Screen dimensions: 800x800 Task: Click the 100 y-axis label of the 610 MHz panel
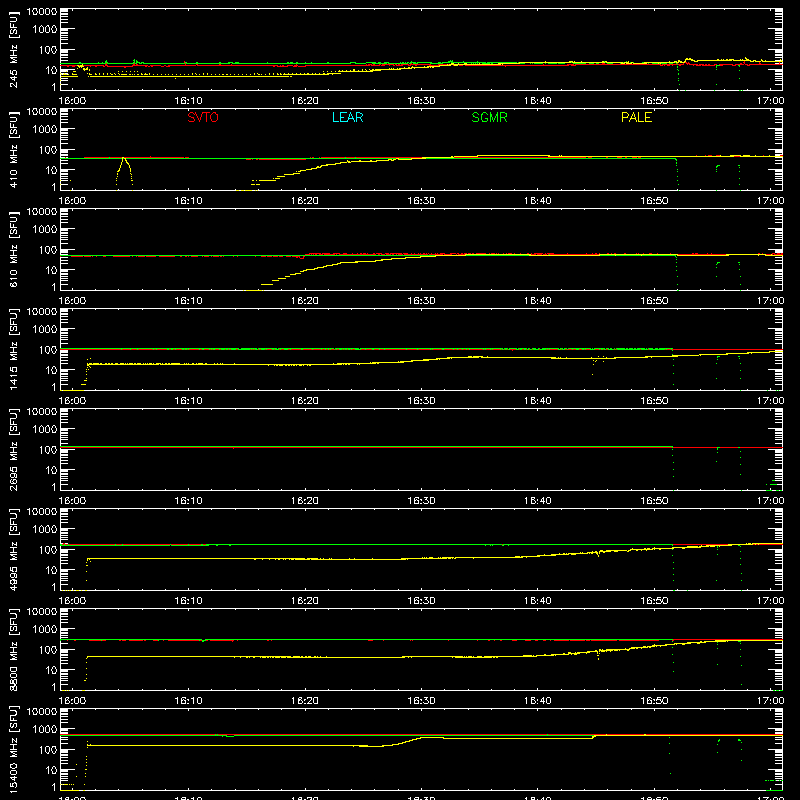47,250
